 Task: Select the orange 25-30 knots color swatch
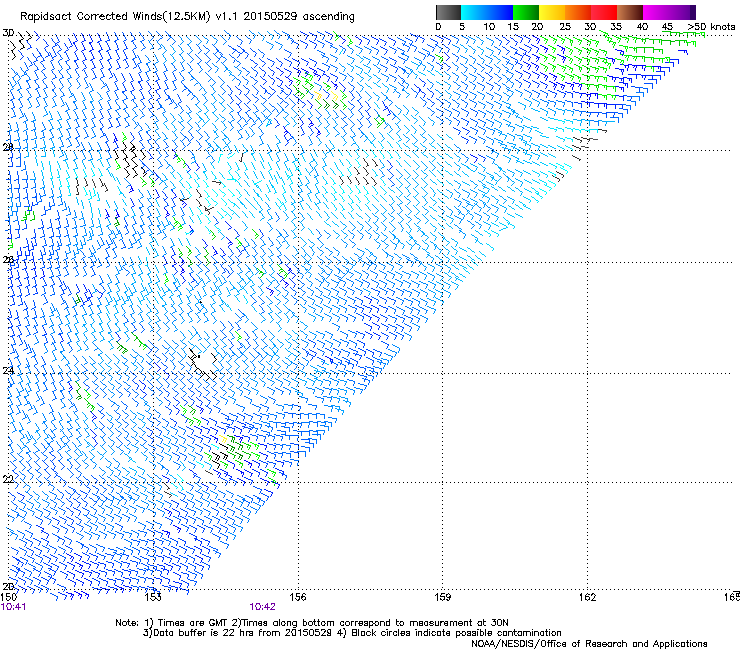tap(578, 12)
